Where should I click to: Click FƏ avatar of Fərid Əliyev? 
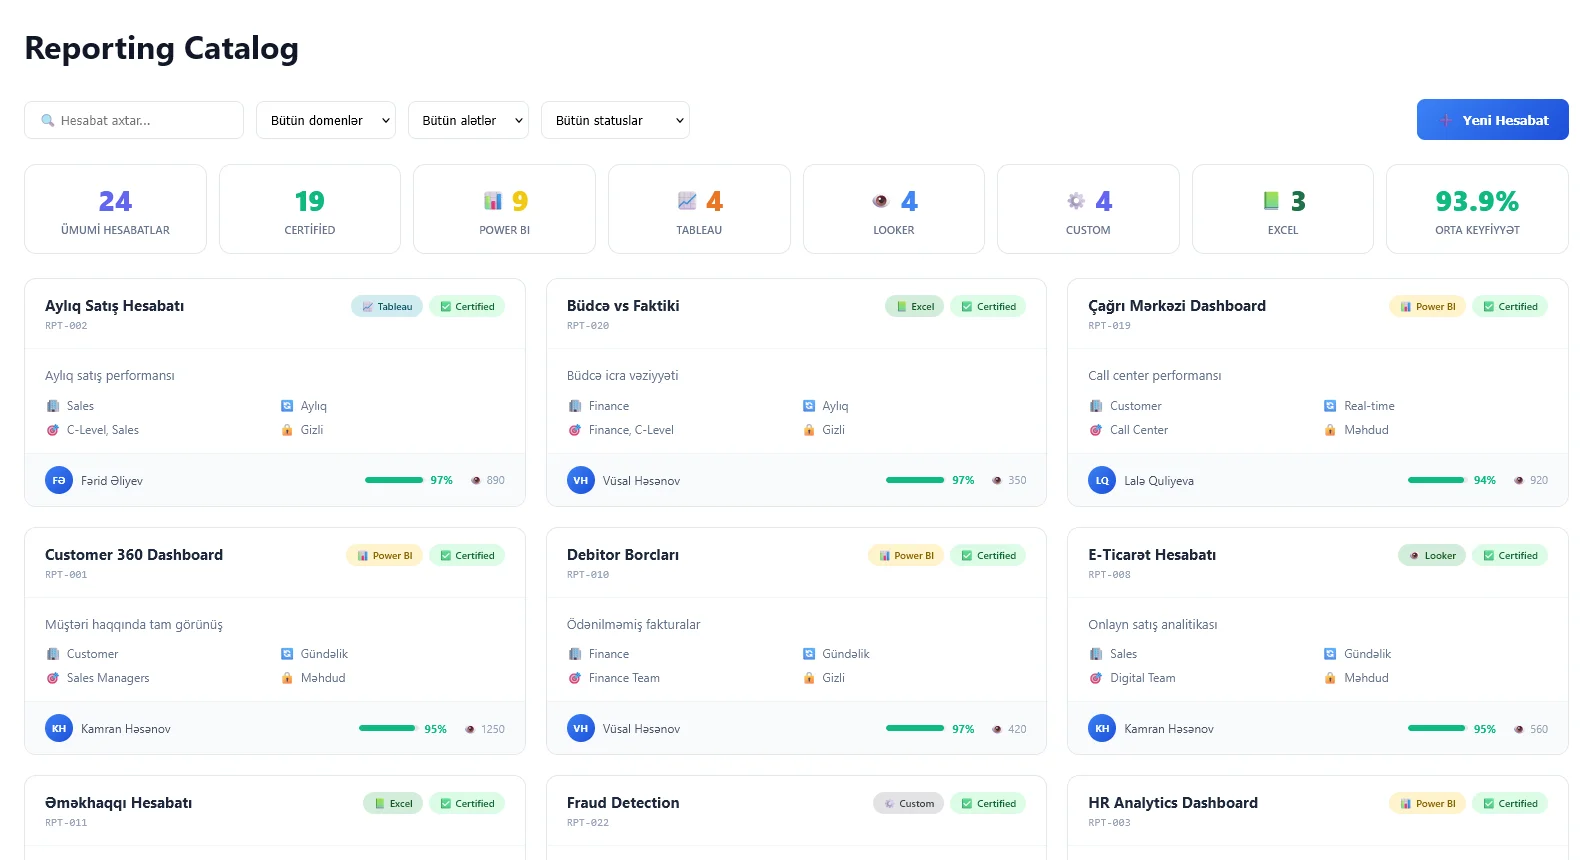59,480
